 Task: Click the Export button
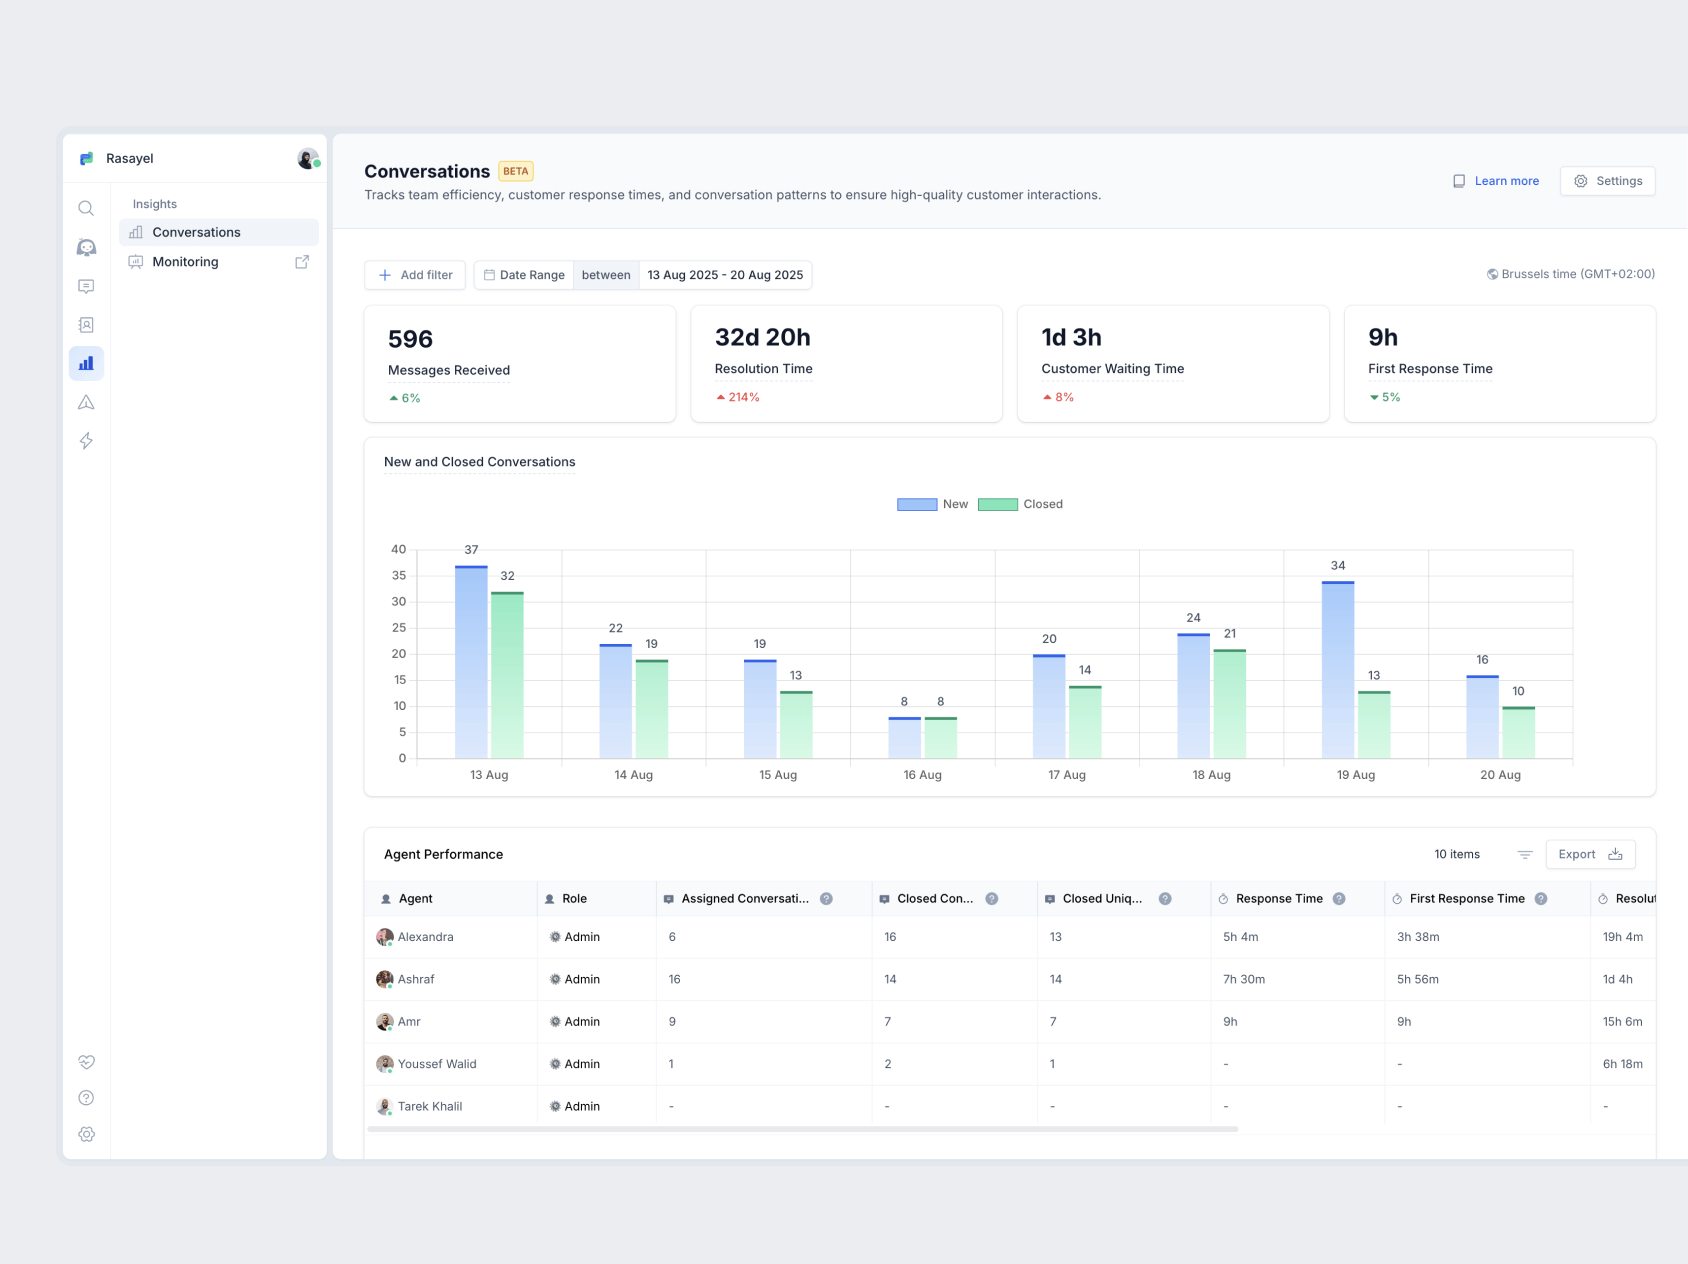[x=1590, y=854]
